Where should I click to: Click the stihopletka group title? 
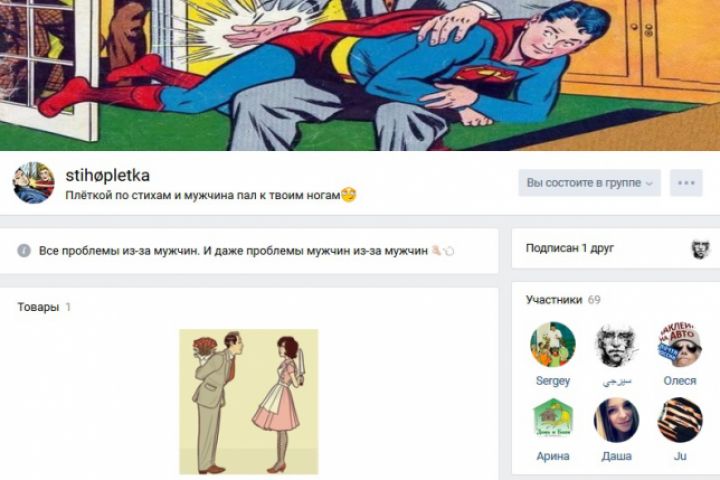[107, 175]
